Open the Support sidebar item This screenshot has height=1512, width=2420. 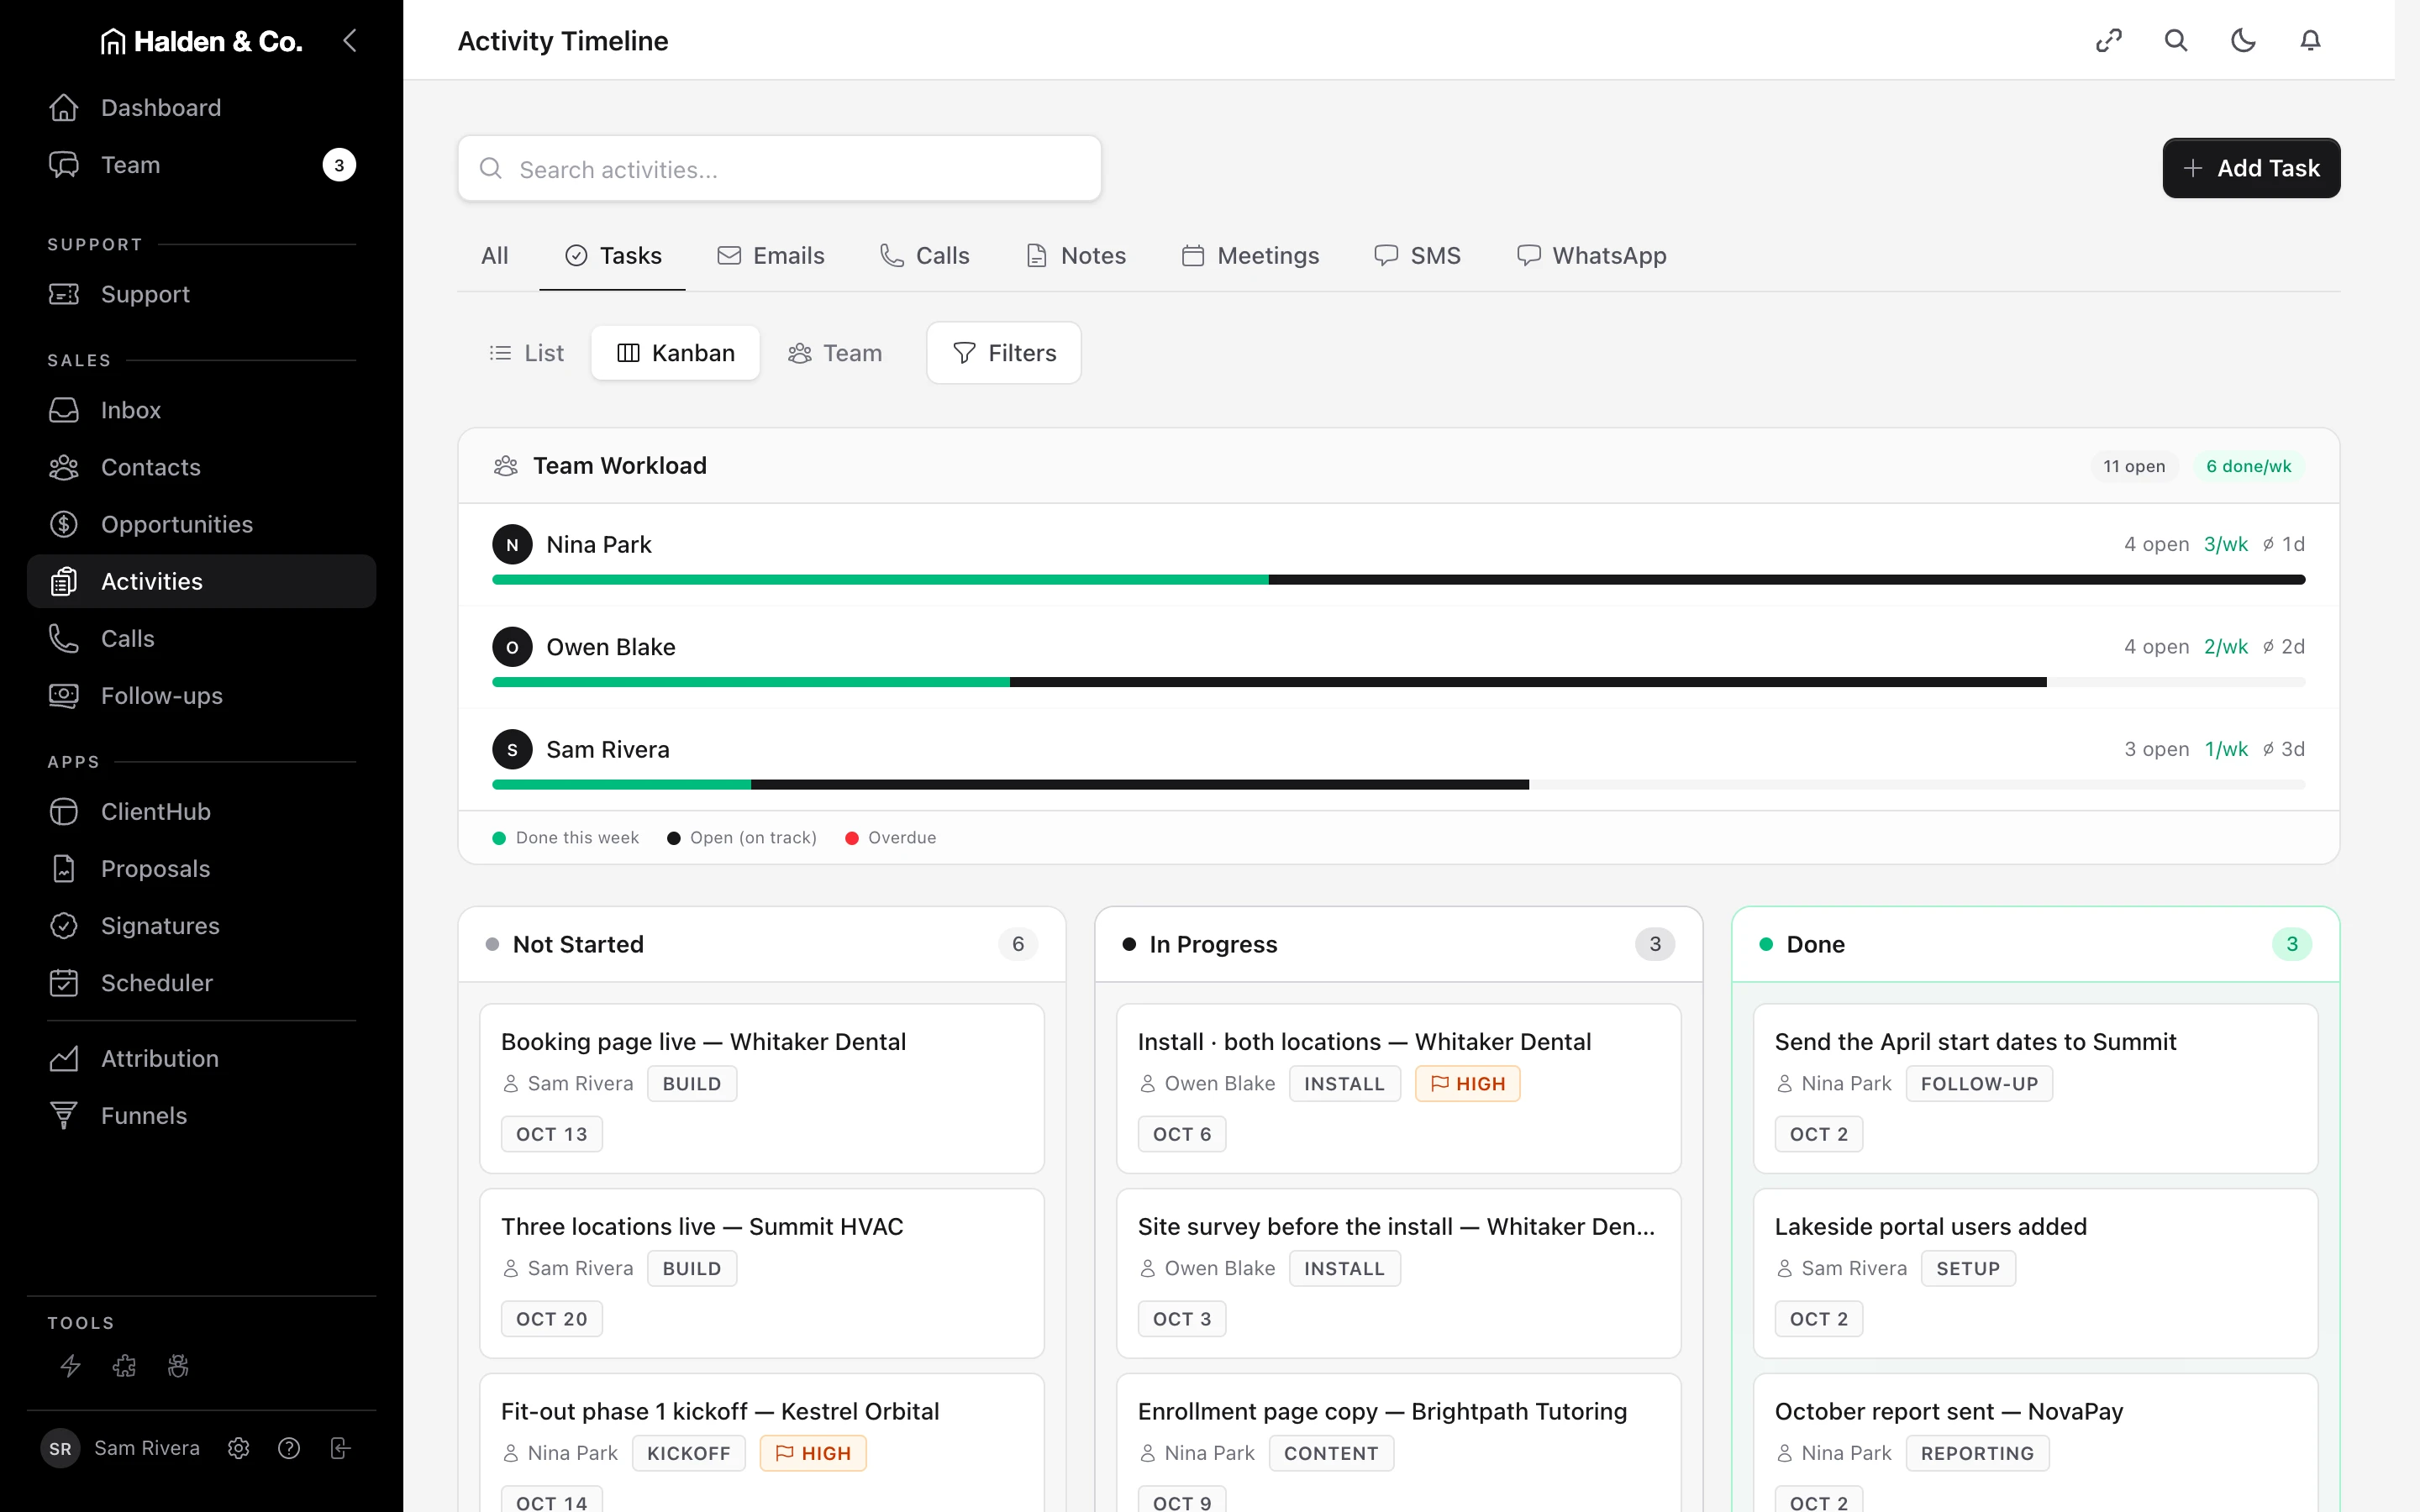click(201, 294)
